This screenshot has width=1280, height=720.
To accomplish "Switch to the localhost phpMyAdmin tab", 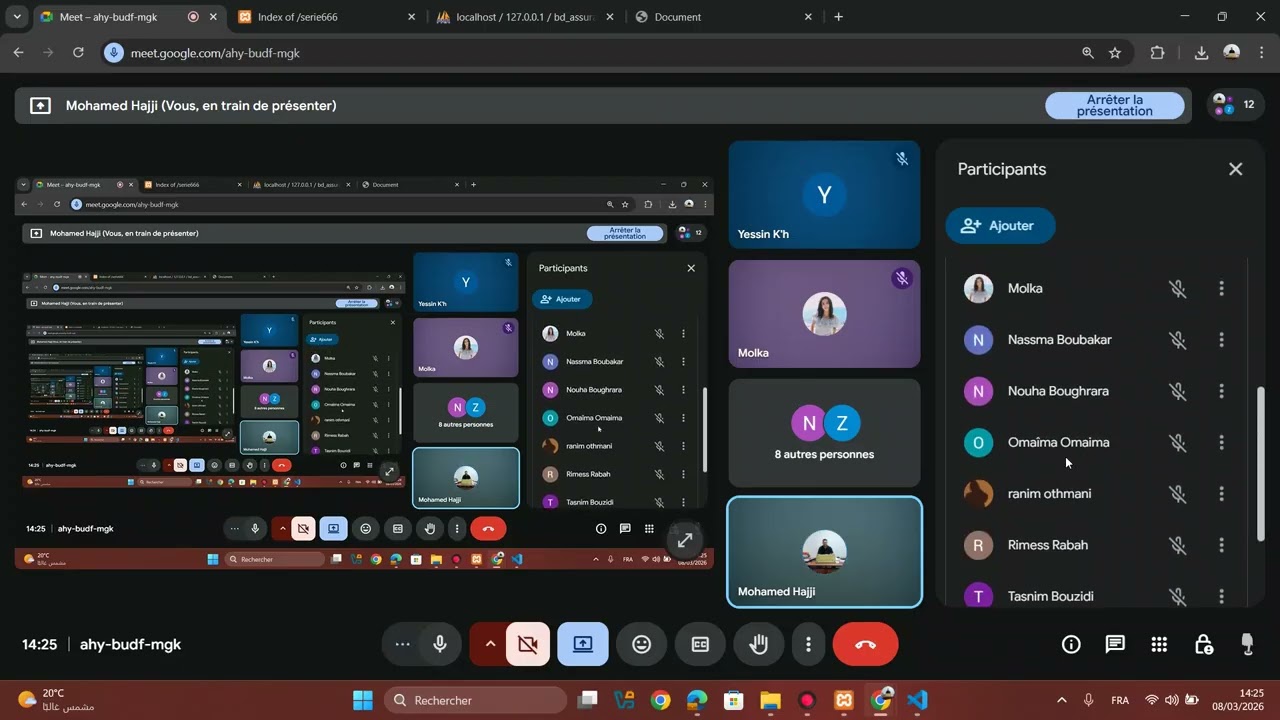I will pyautogui.click(x=524, y=17).
